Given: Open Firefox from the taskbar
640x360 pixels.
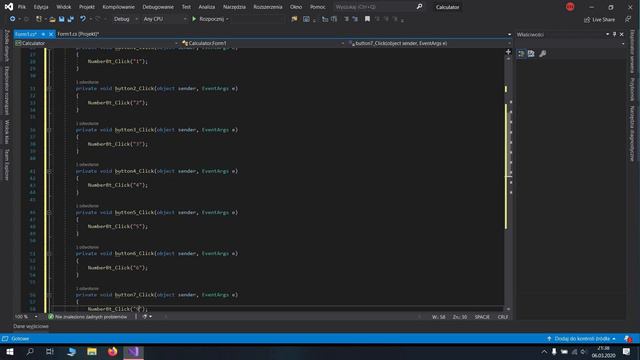Looking at the screenshot, I should pyautogui.click(x=112, y=351).
